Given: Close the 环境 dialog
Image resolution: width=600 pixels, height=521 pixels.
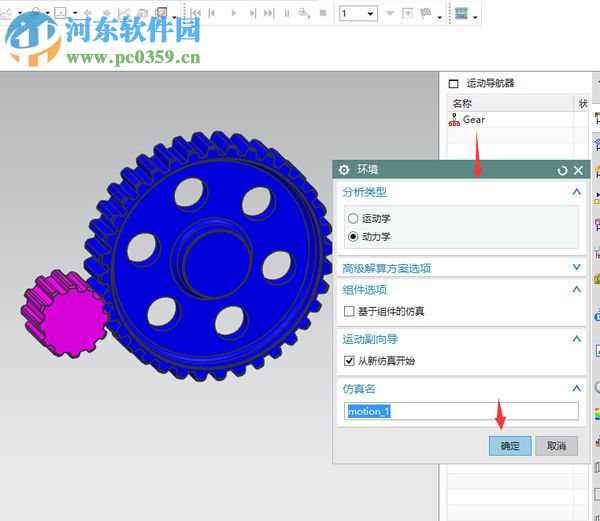Looking at the screenshot, I should pos(578,170).
